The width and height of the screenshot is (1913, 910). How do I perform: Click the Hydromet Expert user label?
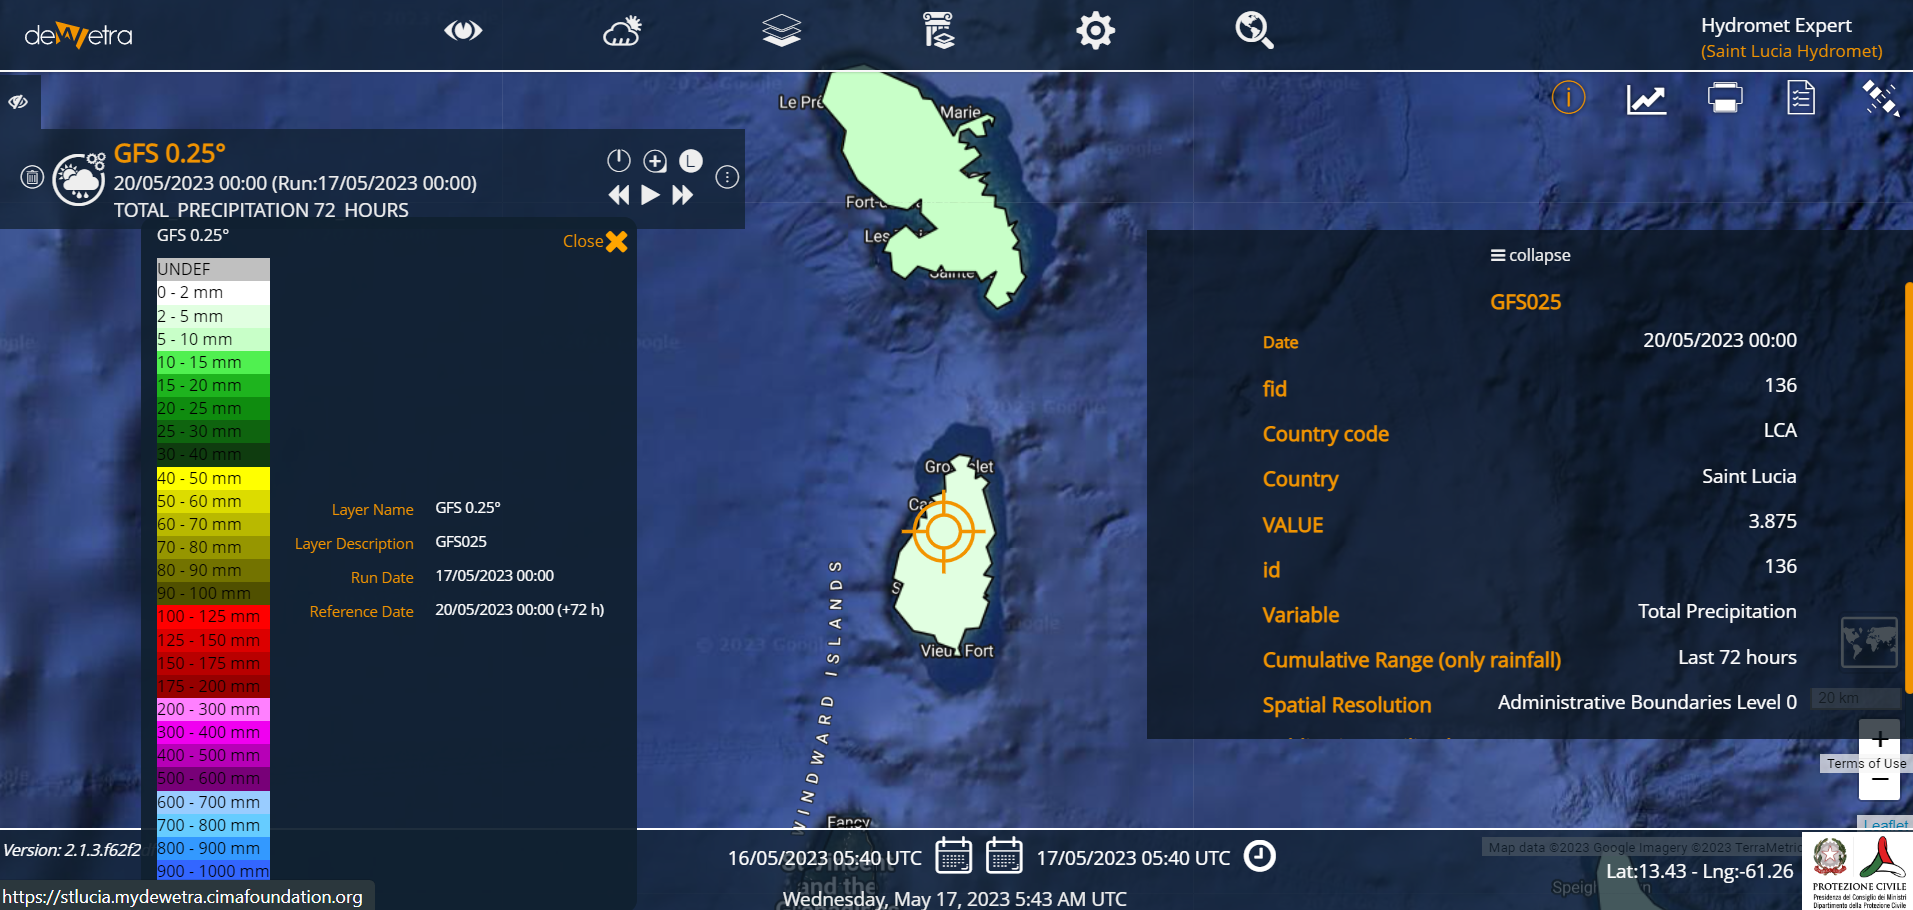click(x=1776, y=25)
